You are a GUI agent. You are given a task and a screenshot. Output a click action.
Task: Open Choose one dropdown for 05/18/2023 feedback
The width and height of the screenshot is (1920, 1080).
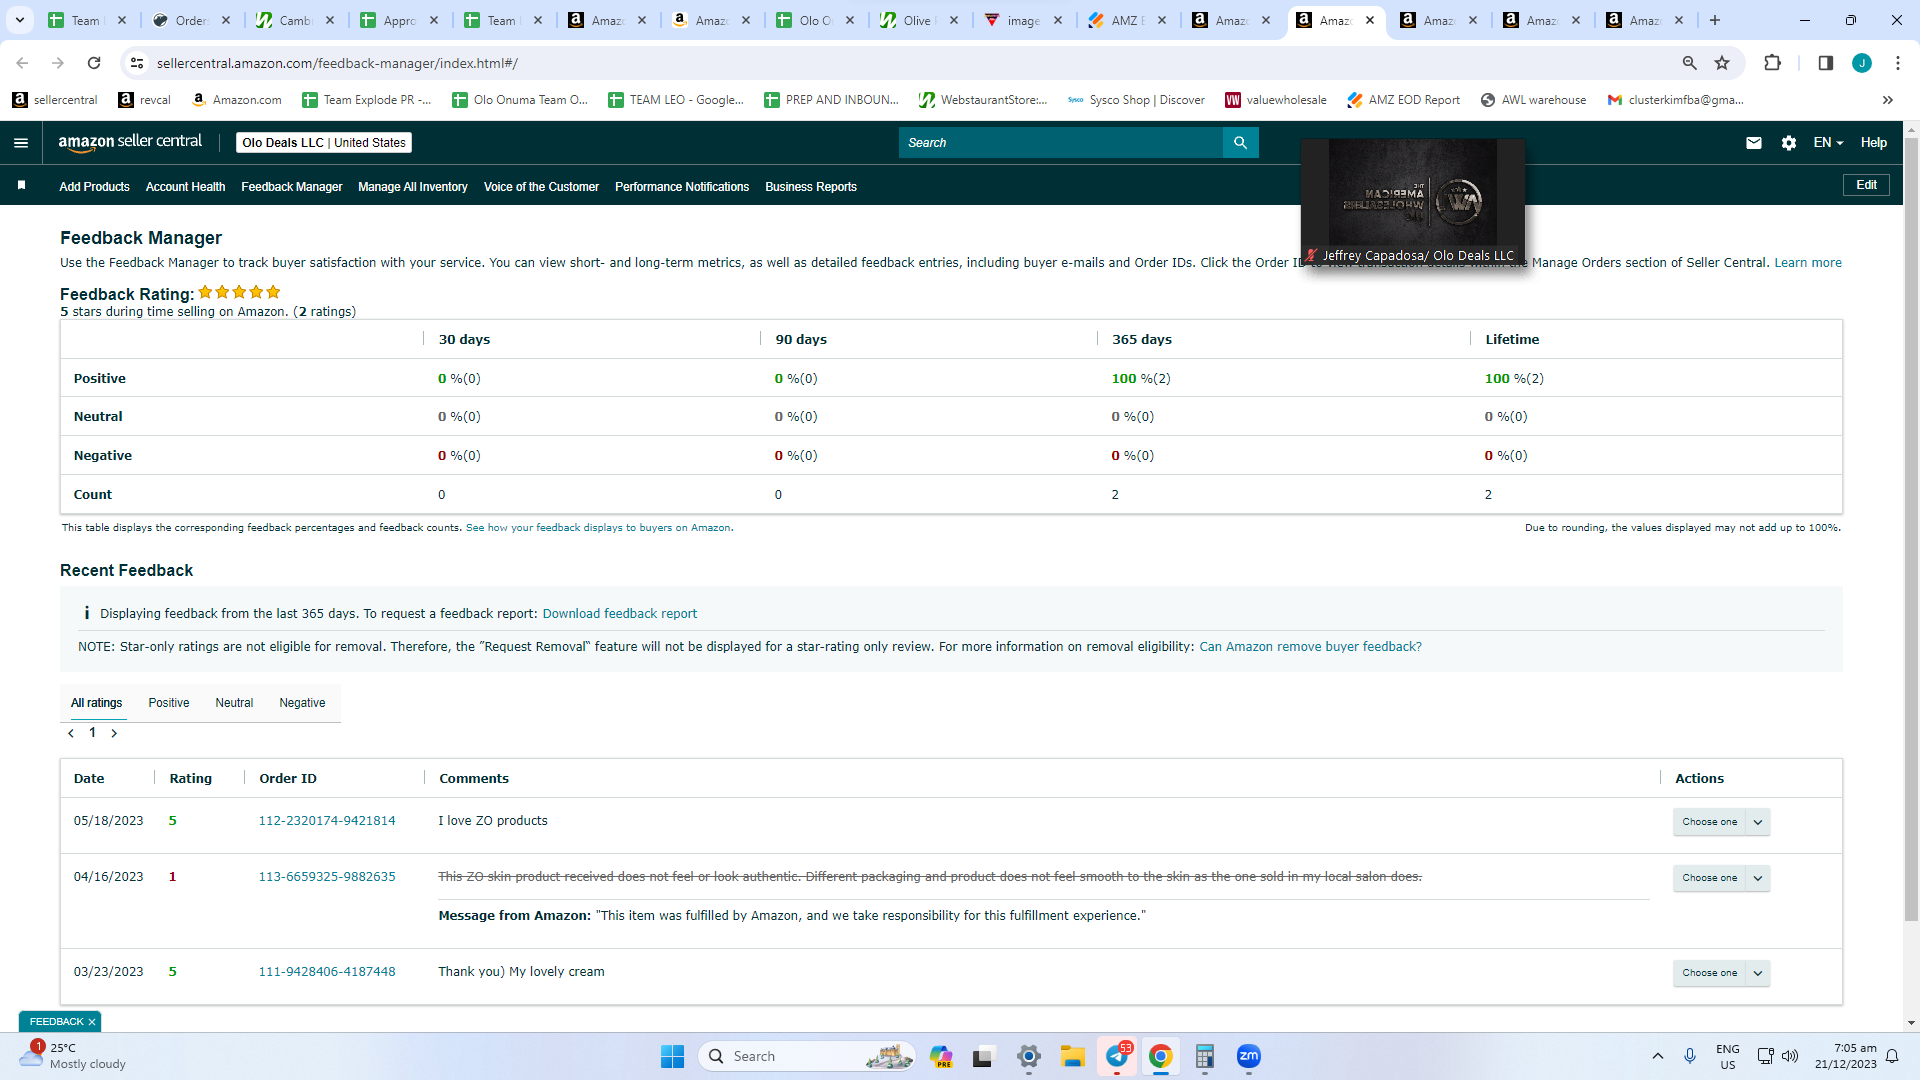pos(1721,822)
